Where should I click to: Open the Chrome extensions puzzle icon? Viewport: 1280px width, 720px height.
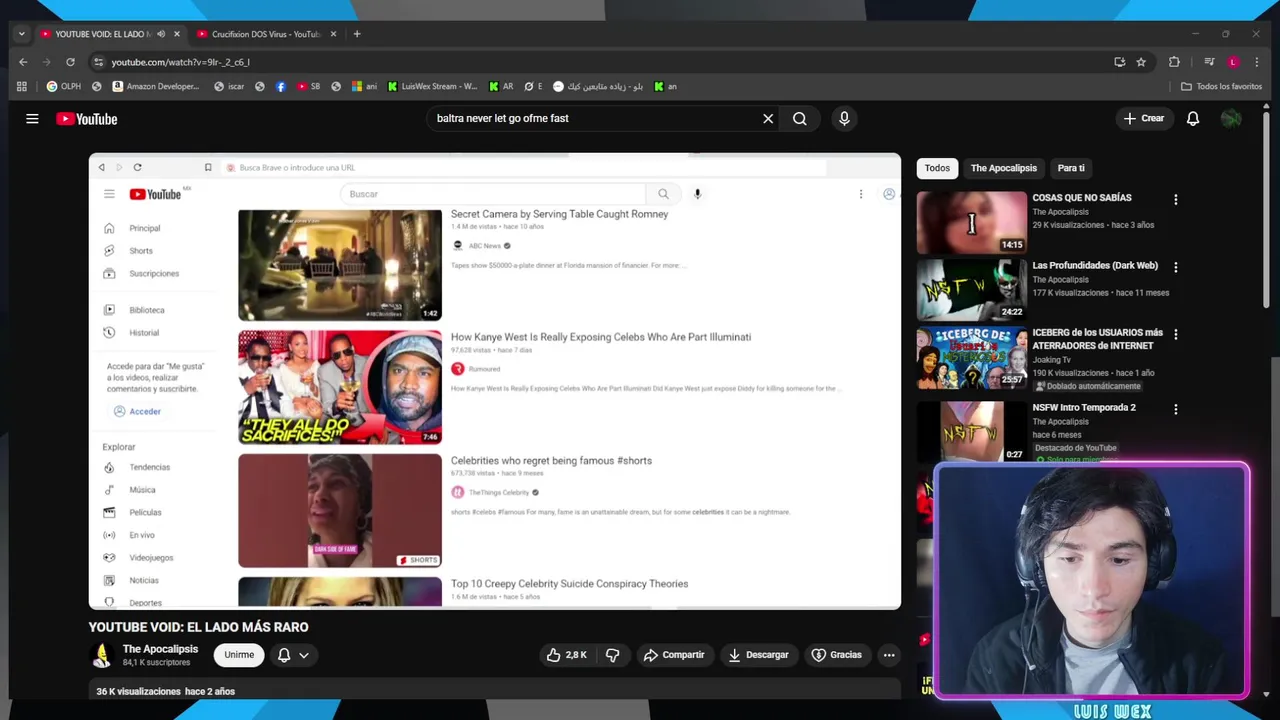[x=1174, y=62]
